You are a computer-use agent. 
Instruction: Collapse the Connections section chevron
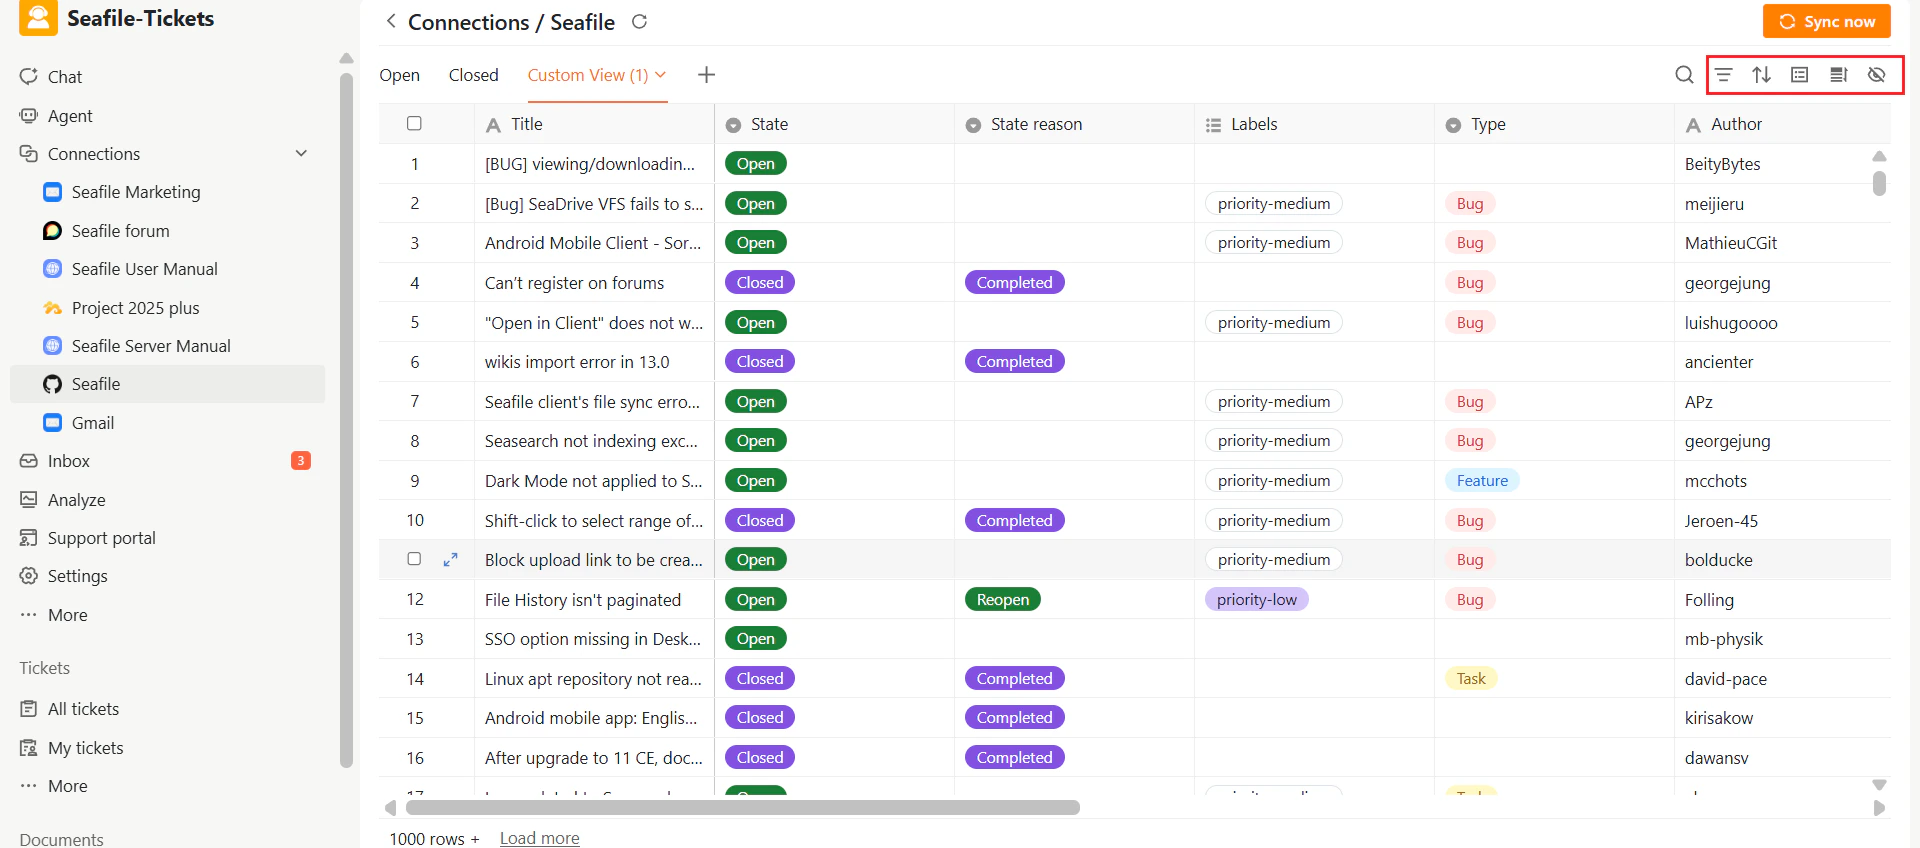301,154
